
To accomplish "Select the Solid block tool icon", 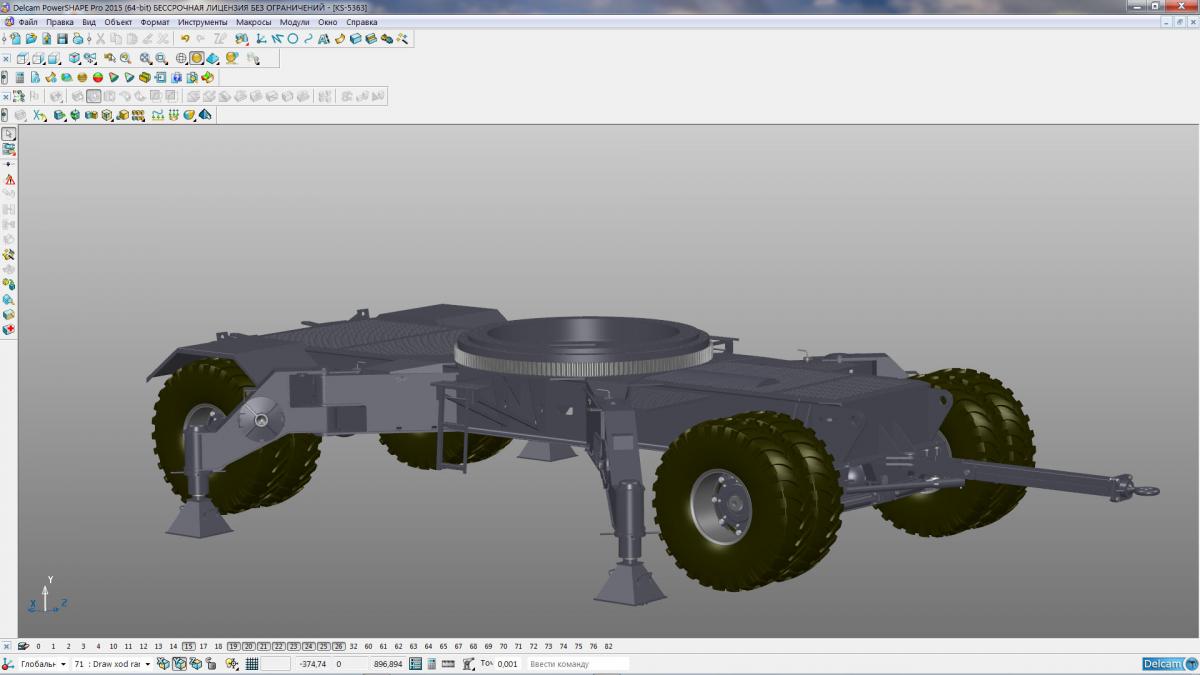I will (355, 38).
